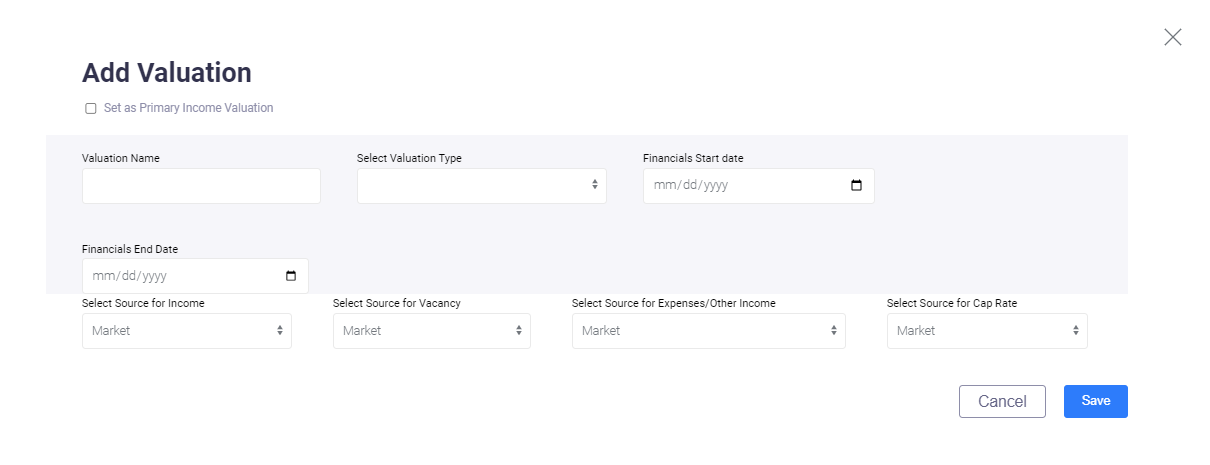Screen dimensions: 1210x465
Task: Click the 'Set as Primary Income Valuation' label text
Action: [188, 108]
